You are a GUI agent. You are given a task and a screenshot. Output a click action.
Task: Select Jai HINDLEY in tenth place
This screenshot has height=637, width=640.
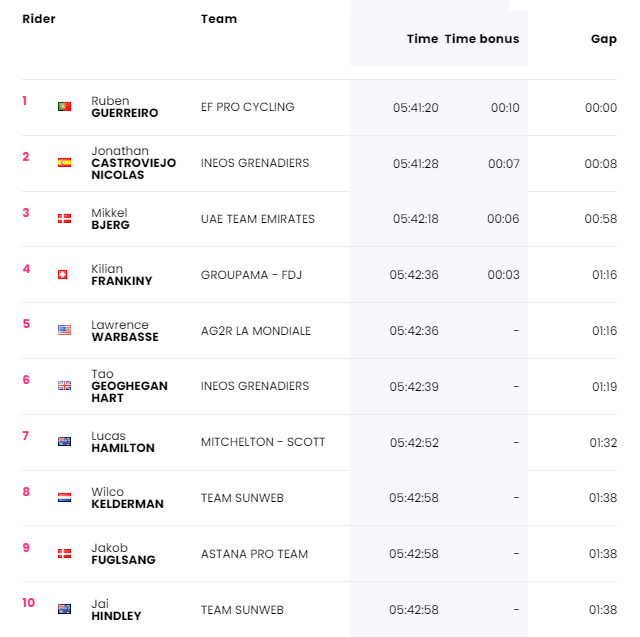[116, 610]
